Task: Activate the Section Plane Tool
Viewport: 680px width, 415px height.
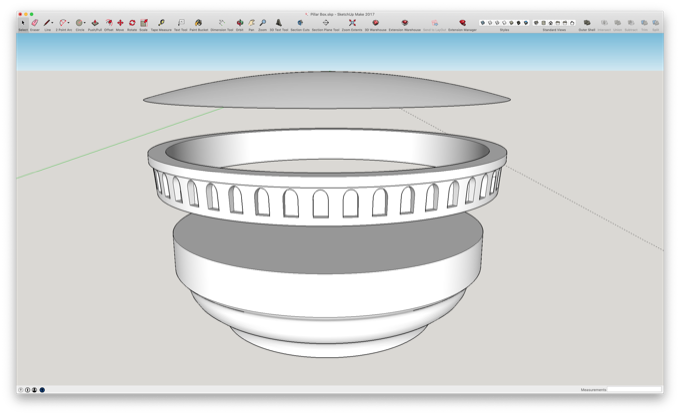Action: point(325,23)
